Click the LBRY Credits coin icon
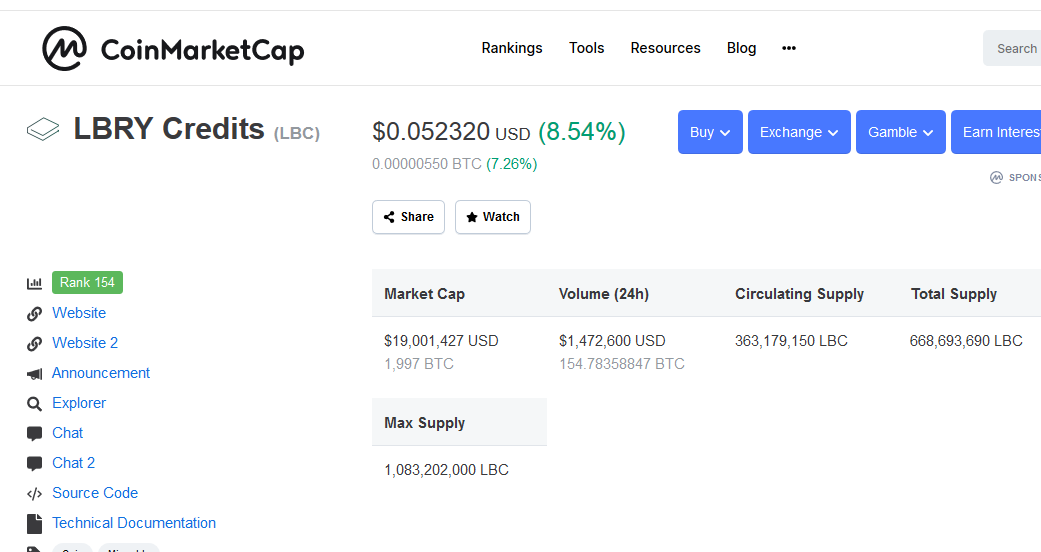The image size is (1041, 552). [43, 129]
